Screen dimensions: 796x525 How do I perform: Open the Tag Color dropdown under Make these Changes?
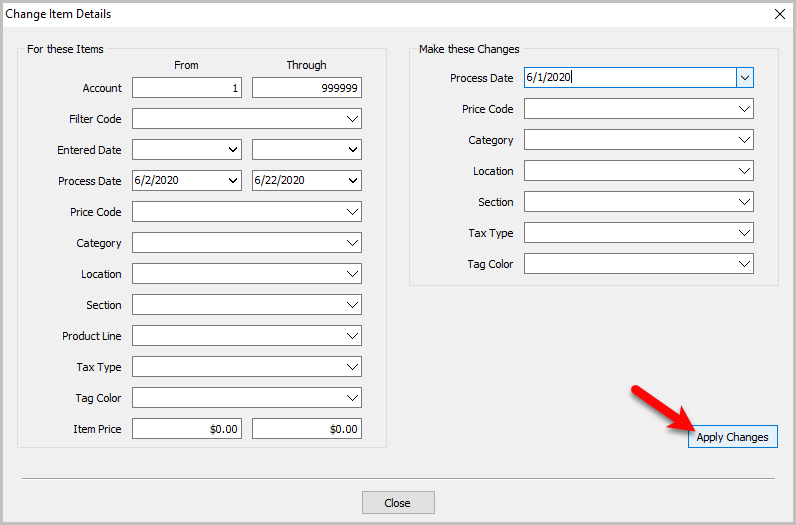(x=639, y=264)
